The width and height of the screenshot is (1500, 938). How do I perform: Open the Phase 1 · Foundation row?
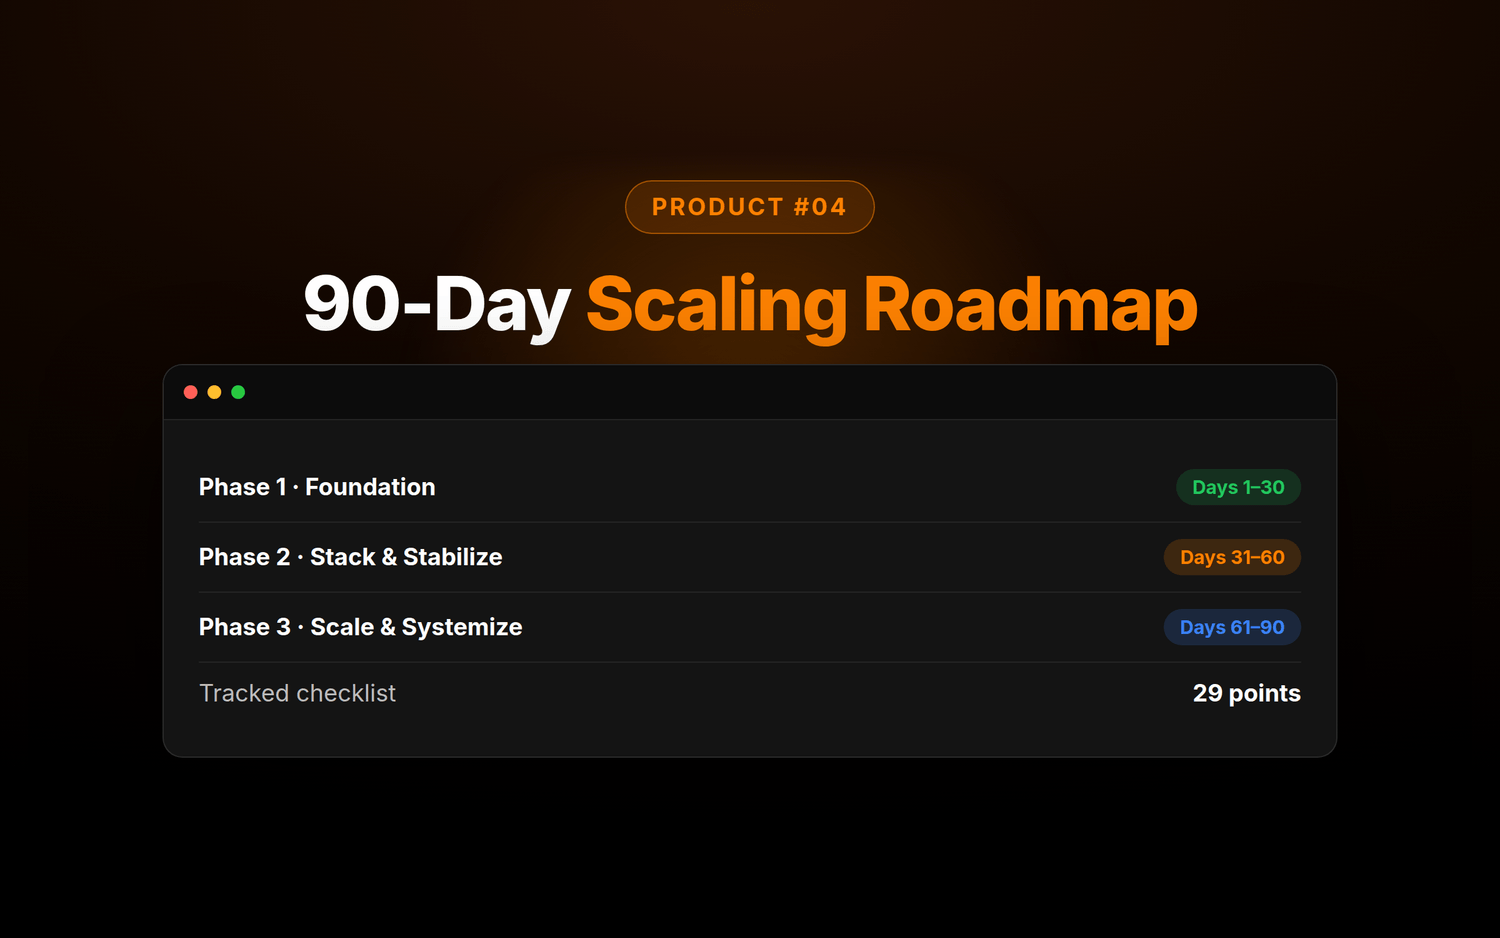point(750,487)
